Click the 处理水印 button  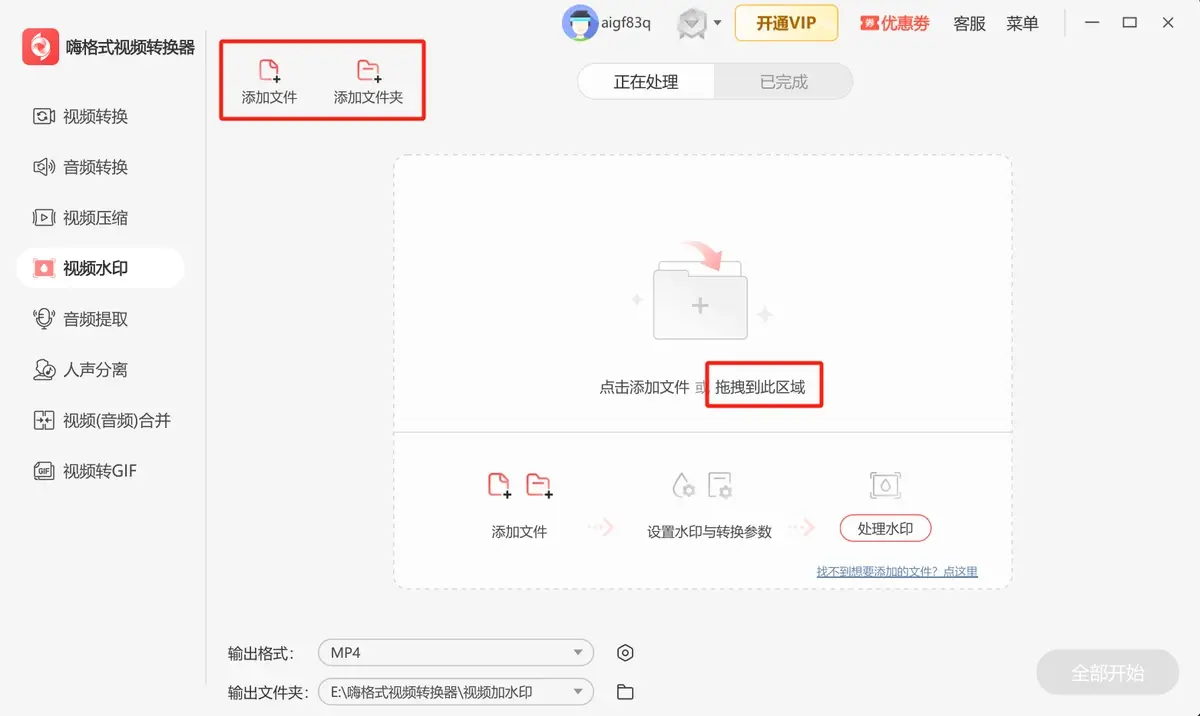[x=885, y=529]
